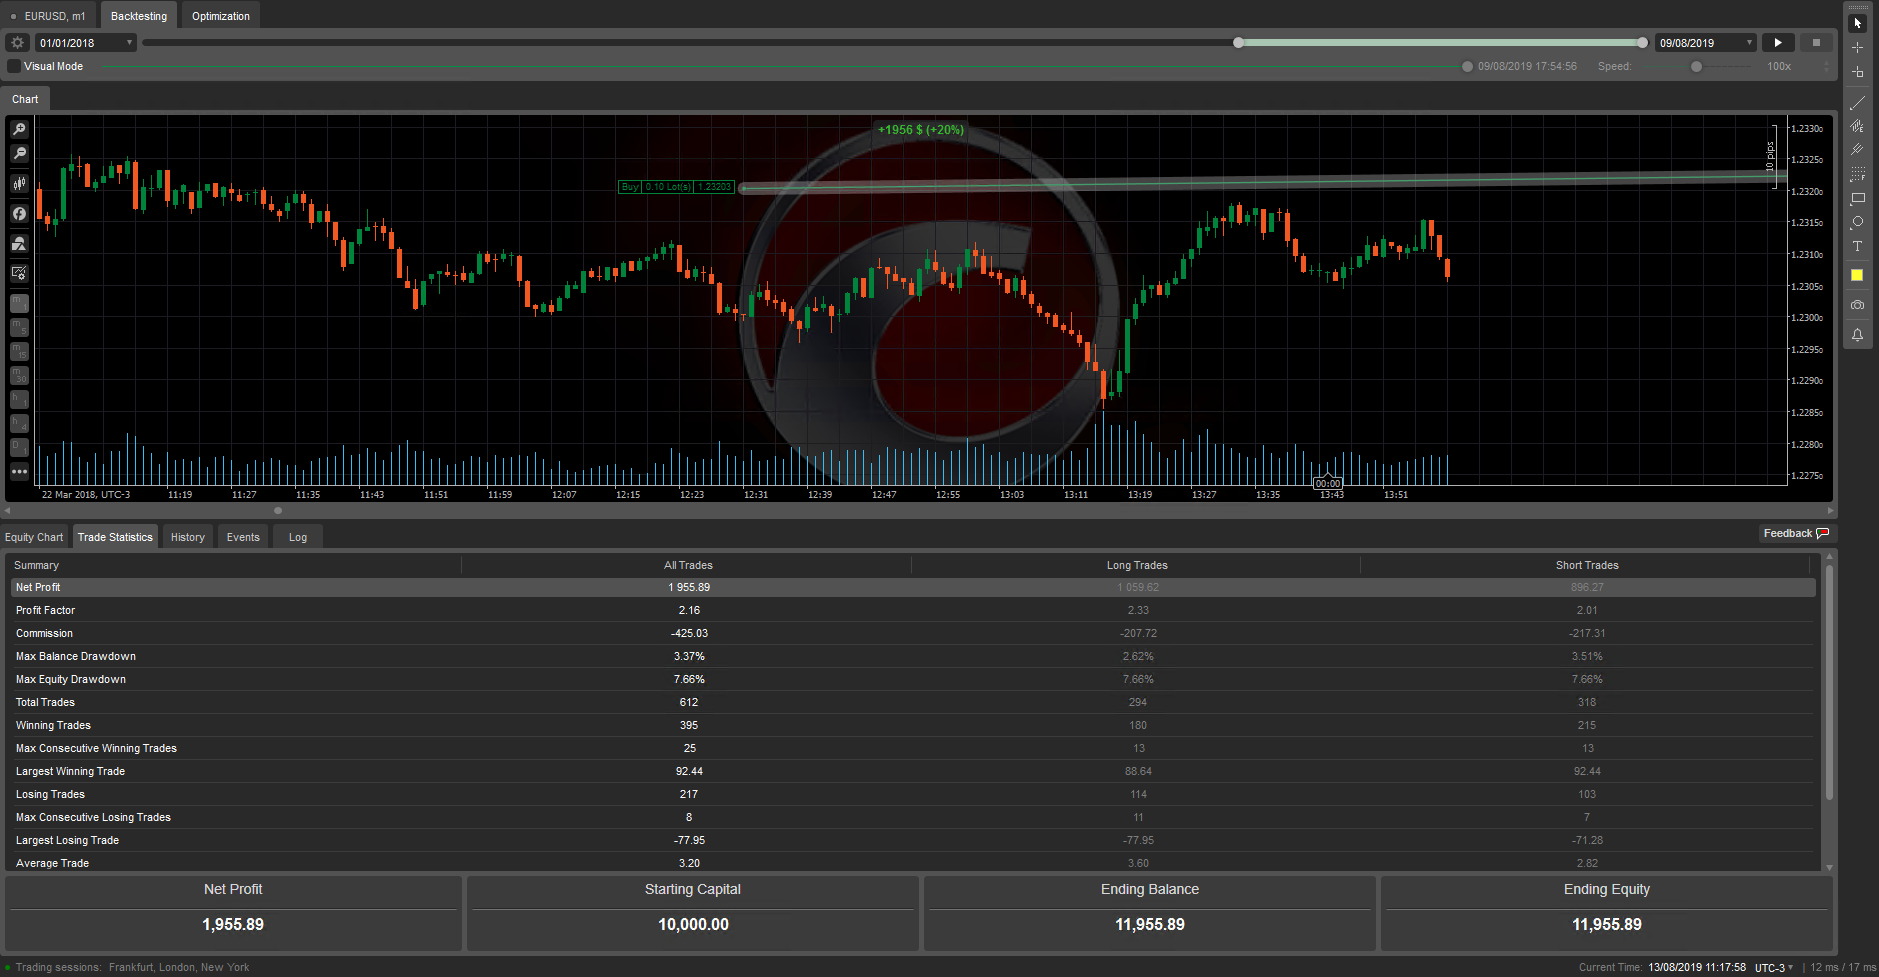Switch to the h4 timeframe
Image resolution: width=1879 pixels, height=977 pixels.
tap(19, 423)
